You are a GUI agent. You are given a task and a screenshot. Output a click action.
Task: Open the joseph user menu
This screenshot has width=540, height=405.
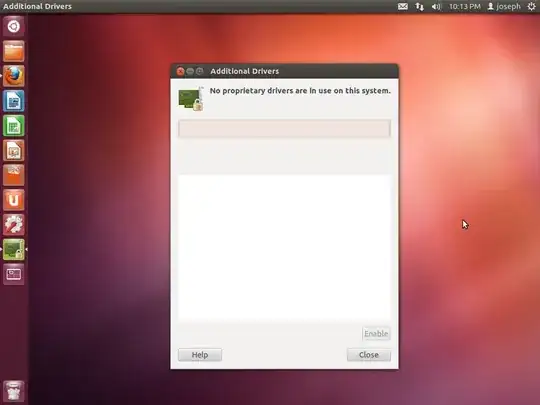click(504, 6)
